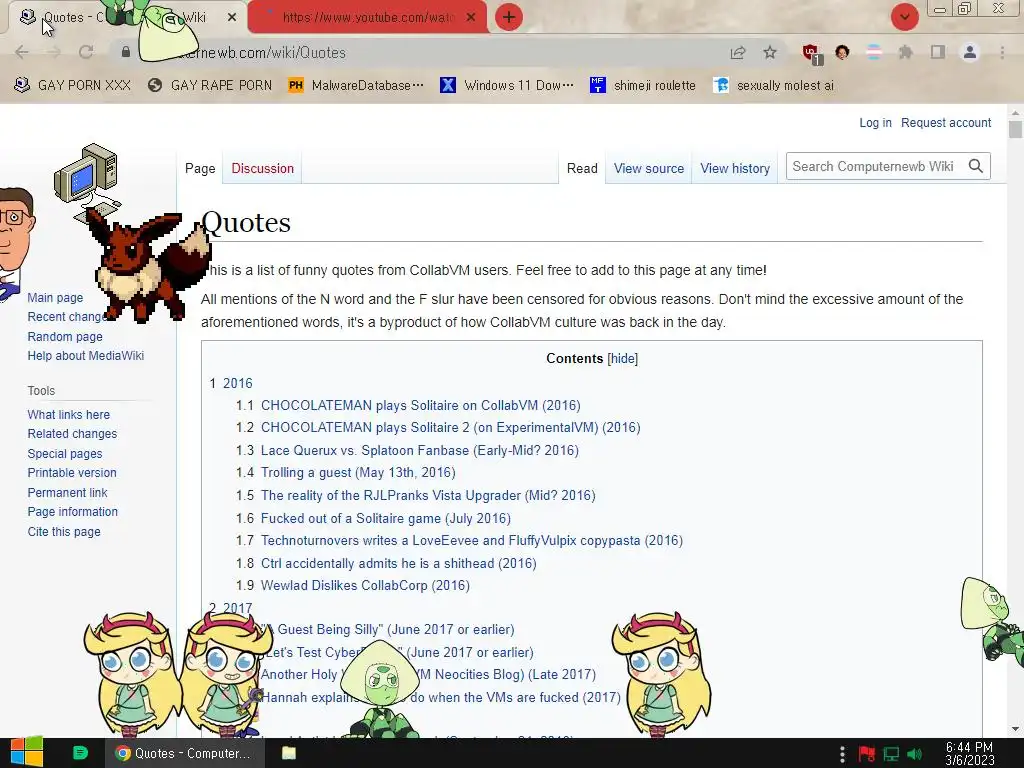Open the Windows 11 Dow… bookmark

pos(507,86)
